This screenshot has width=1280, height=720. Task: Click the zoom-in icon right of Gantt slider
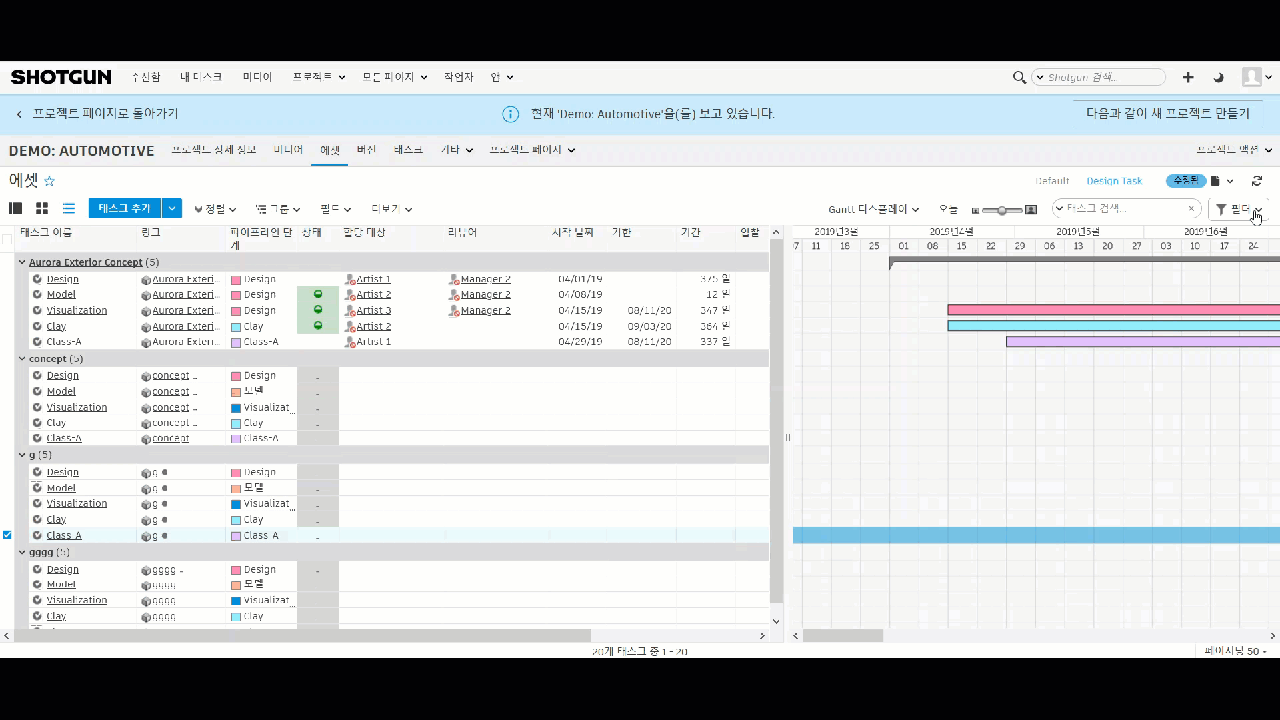point(1031,210)
